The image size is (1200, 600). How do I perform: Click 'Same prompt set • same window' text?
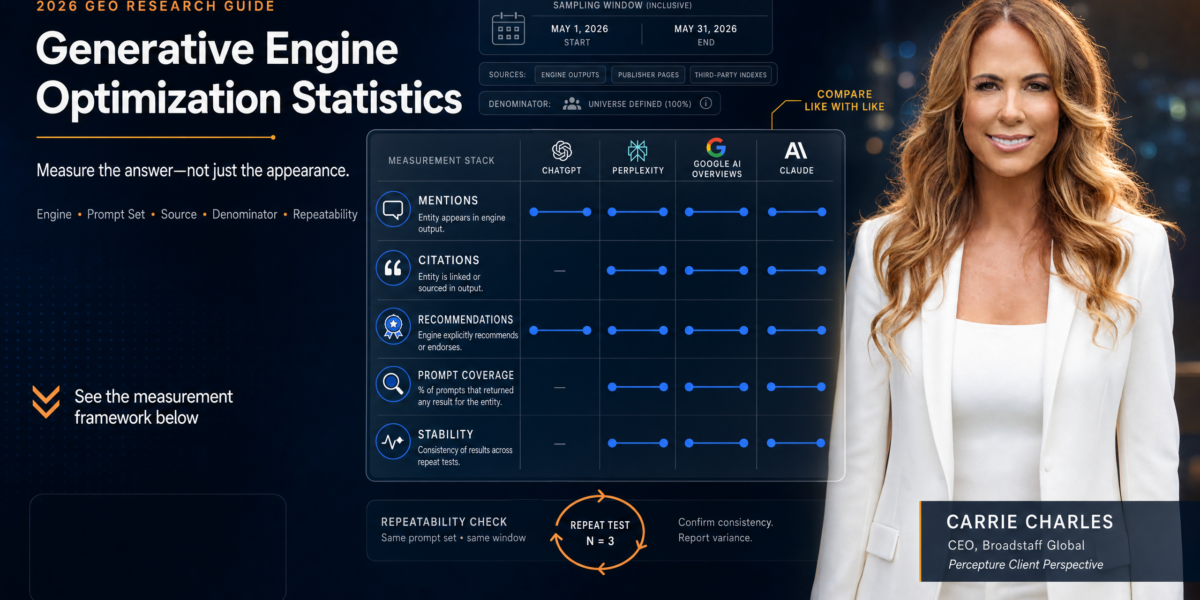tap(453, 538)
